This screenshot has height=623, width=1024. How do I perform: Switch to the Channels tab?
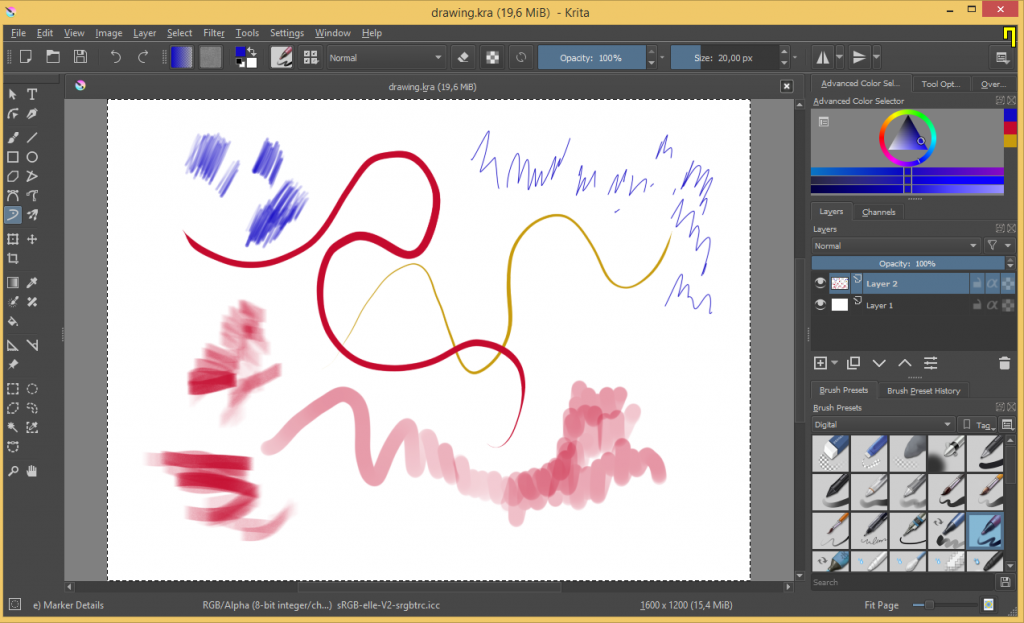(878, 212)
